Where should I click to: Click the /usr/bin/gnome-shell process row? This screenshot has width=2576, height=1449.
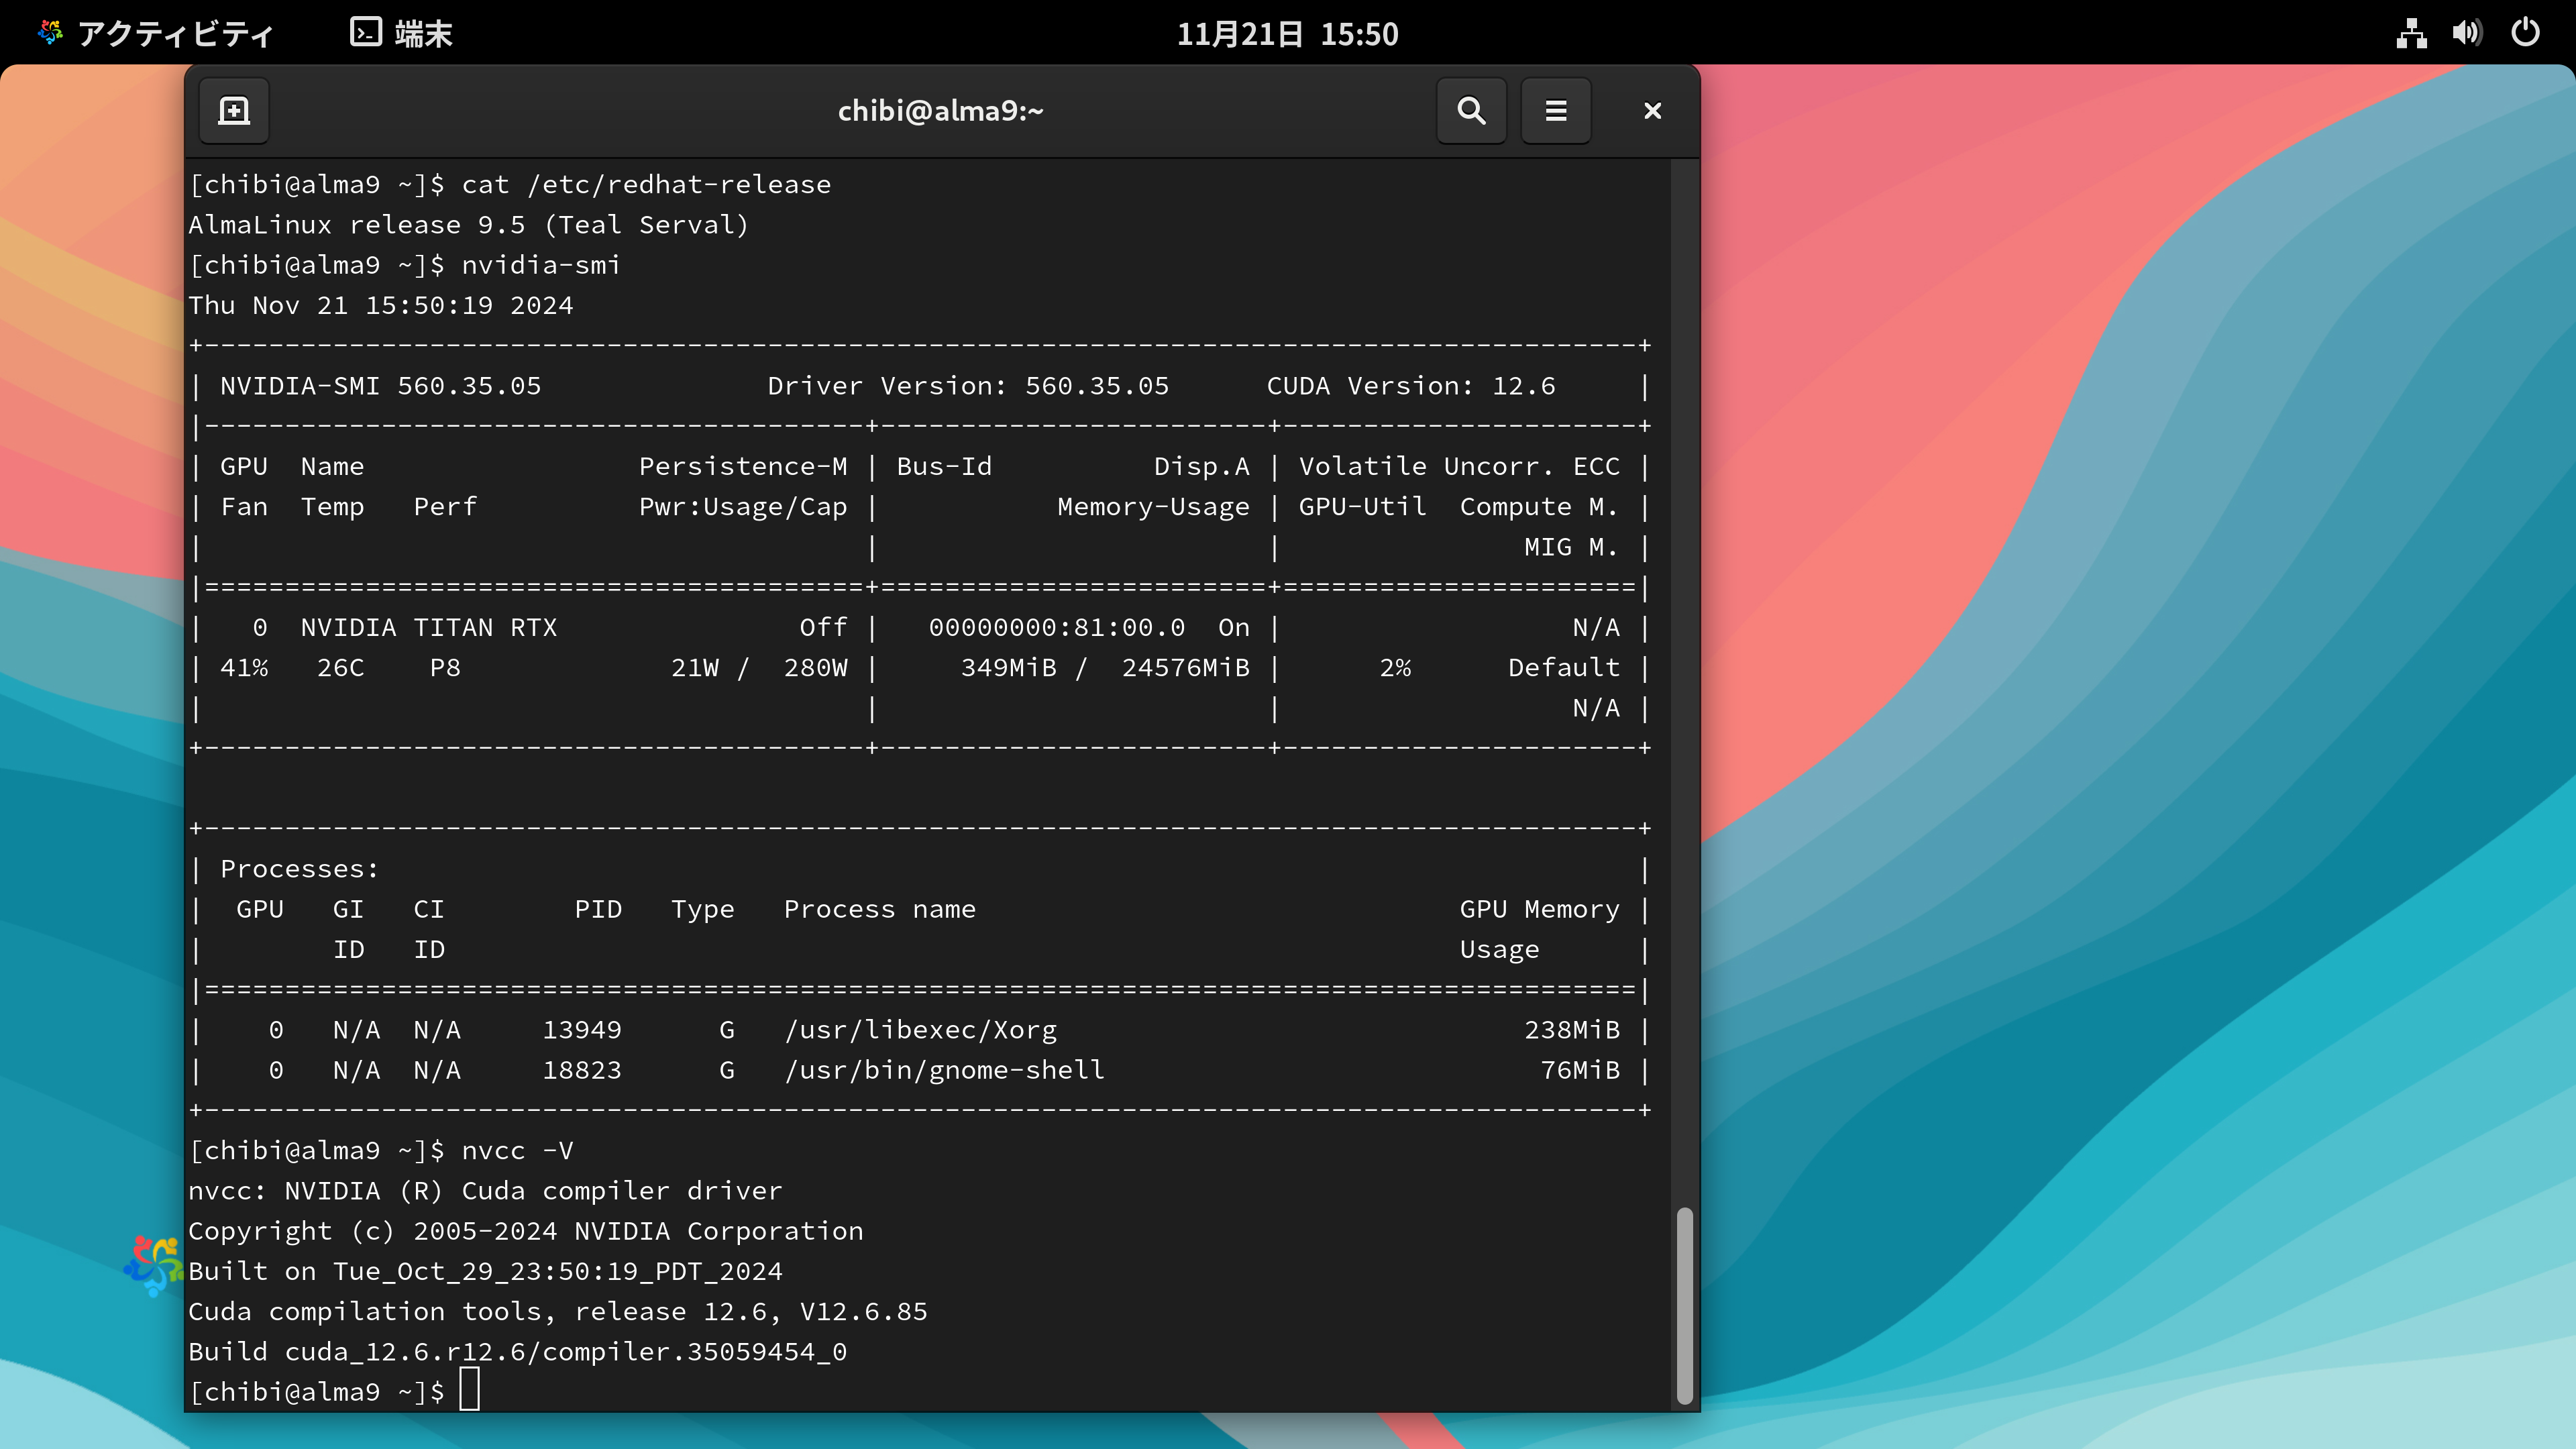click(x=944, y=1070)
